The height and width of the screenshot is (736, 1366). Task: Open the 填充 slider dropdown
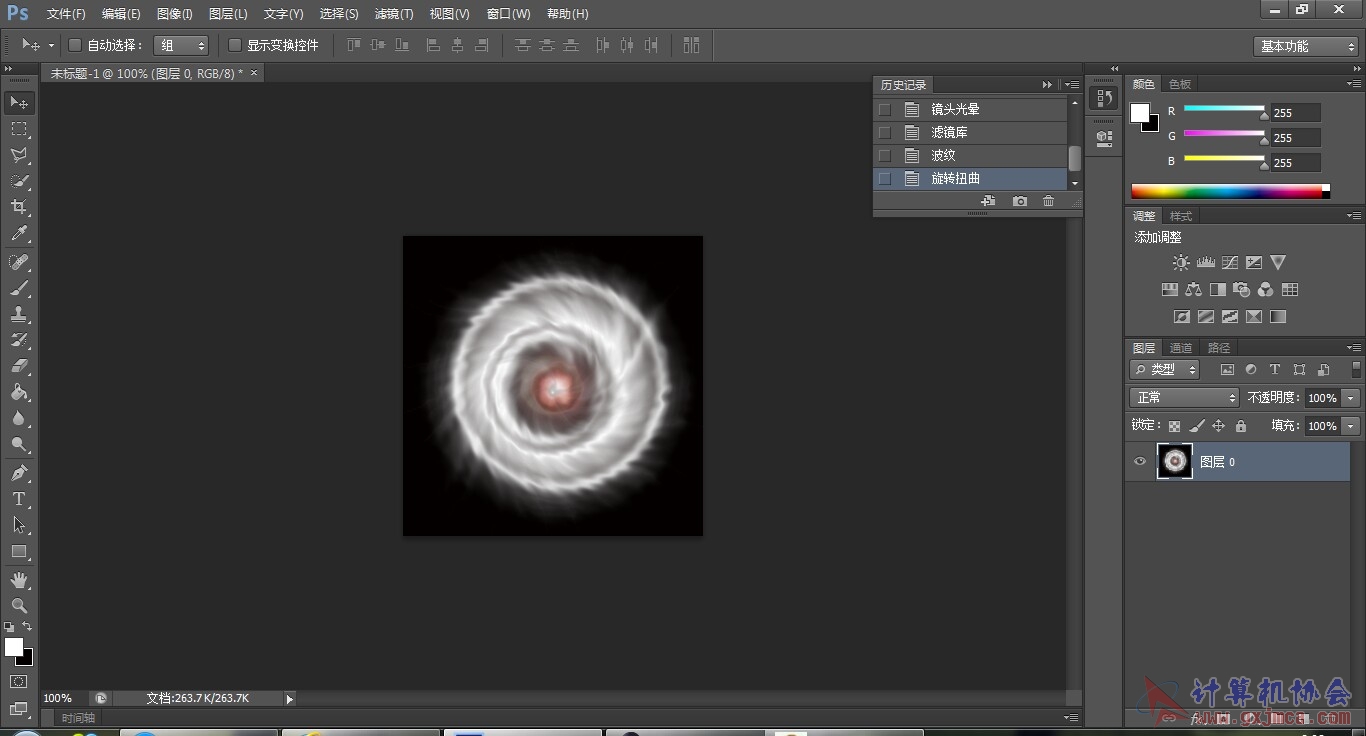(1351, 426)
